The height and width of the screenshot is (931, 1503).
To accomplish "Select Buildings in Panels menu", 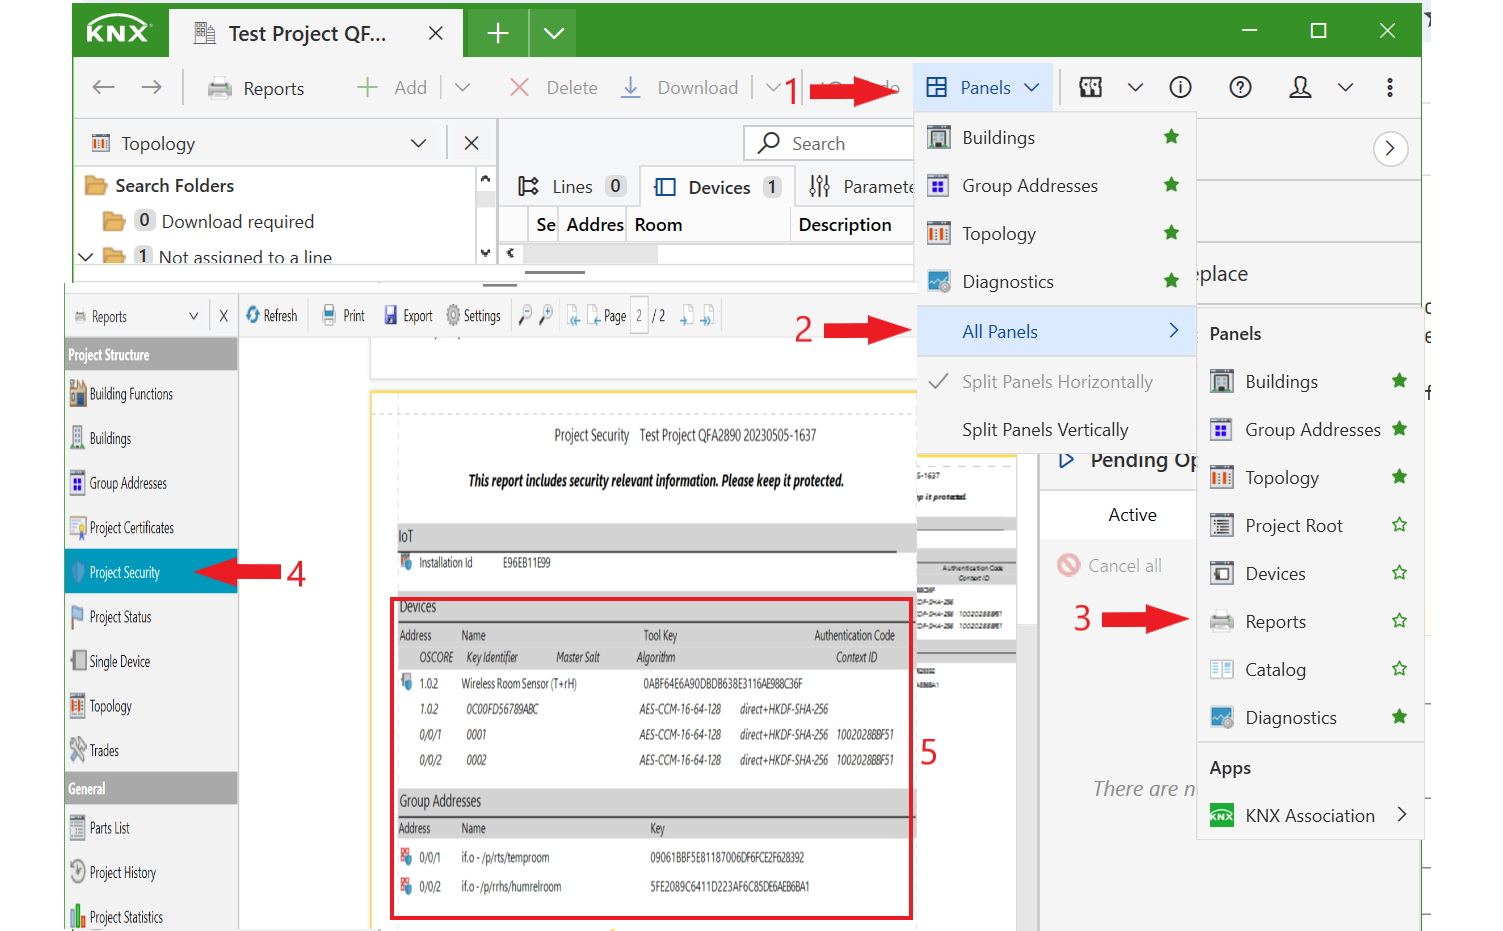I will click(x=1055, y=138).
